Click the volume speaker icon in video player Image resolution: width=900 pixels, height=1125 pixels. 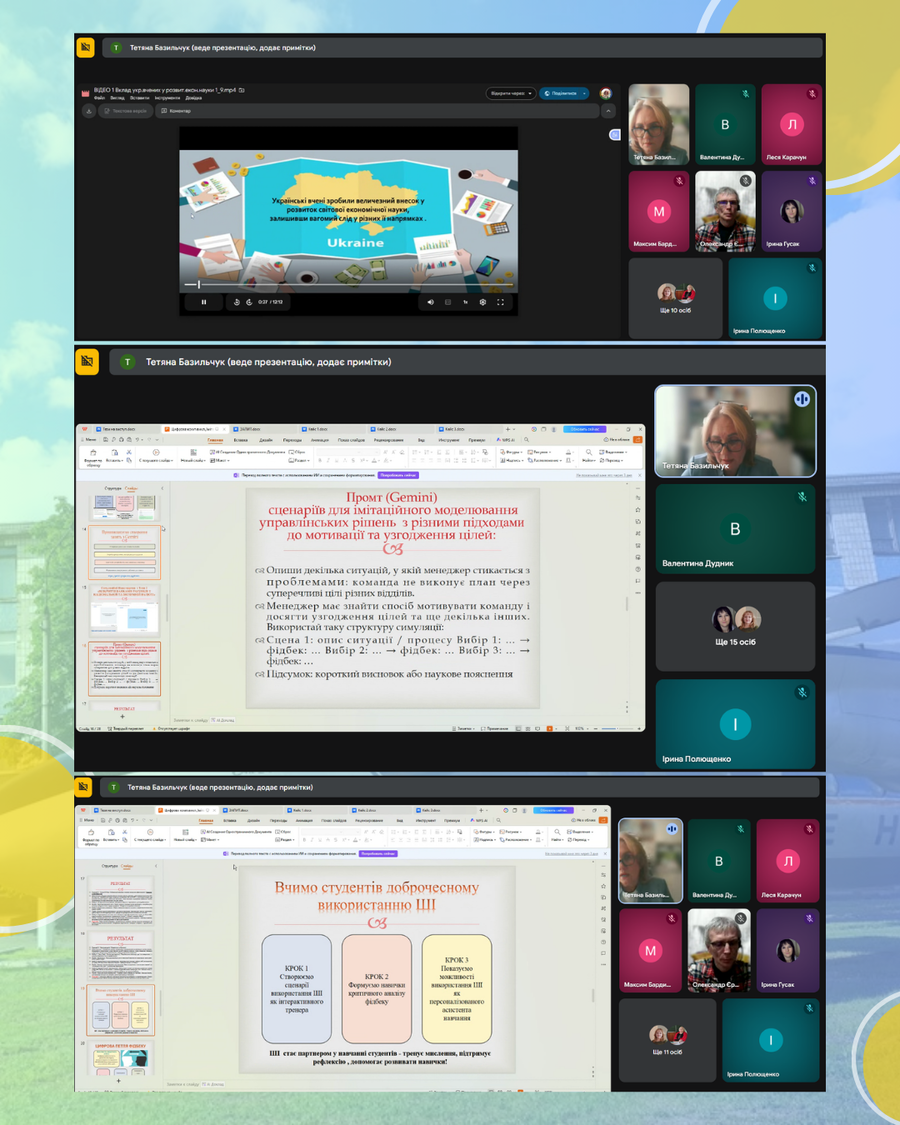click(x=431, y=302)
